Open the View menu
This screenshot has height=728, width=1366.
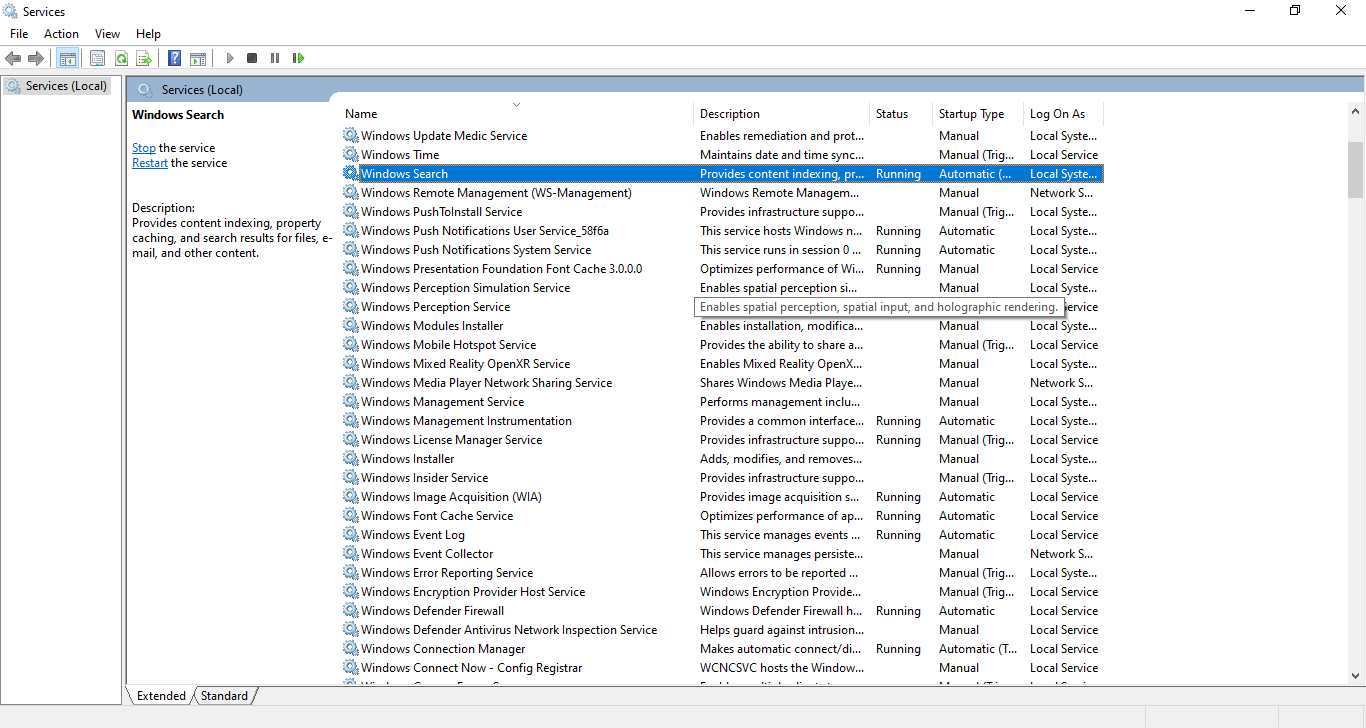click(107, 34)
